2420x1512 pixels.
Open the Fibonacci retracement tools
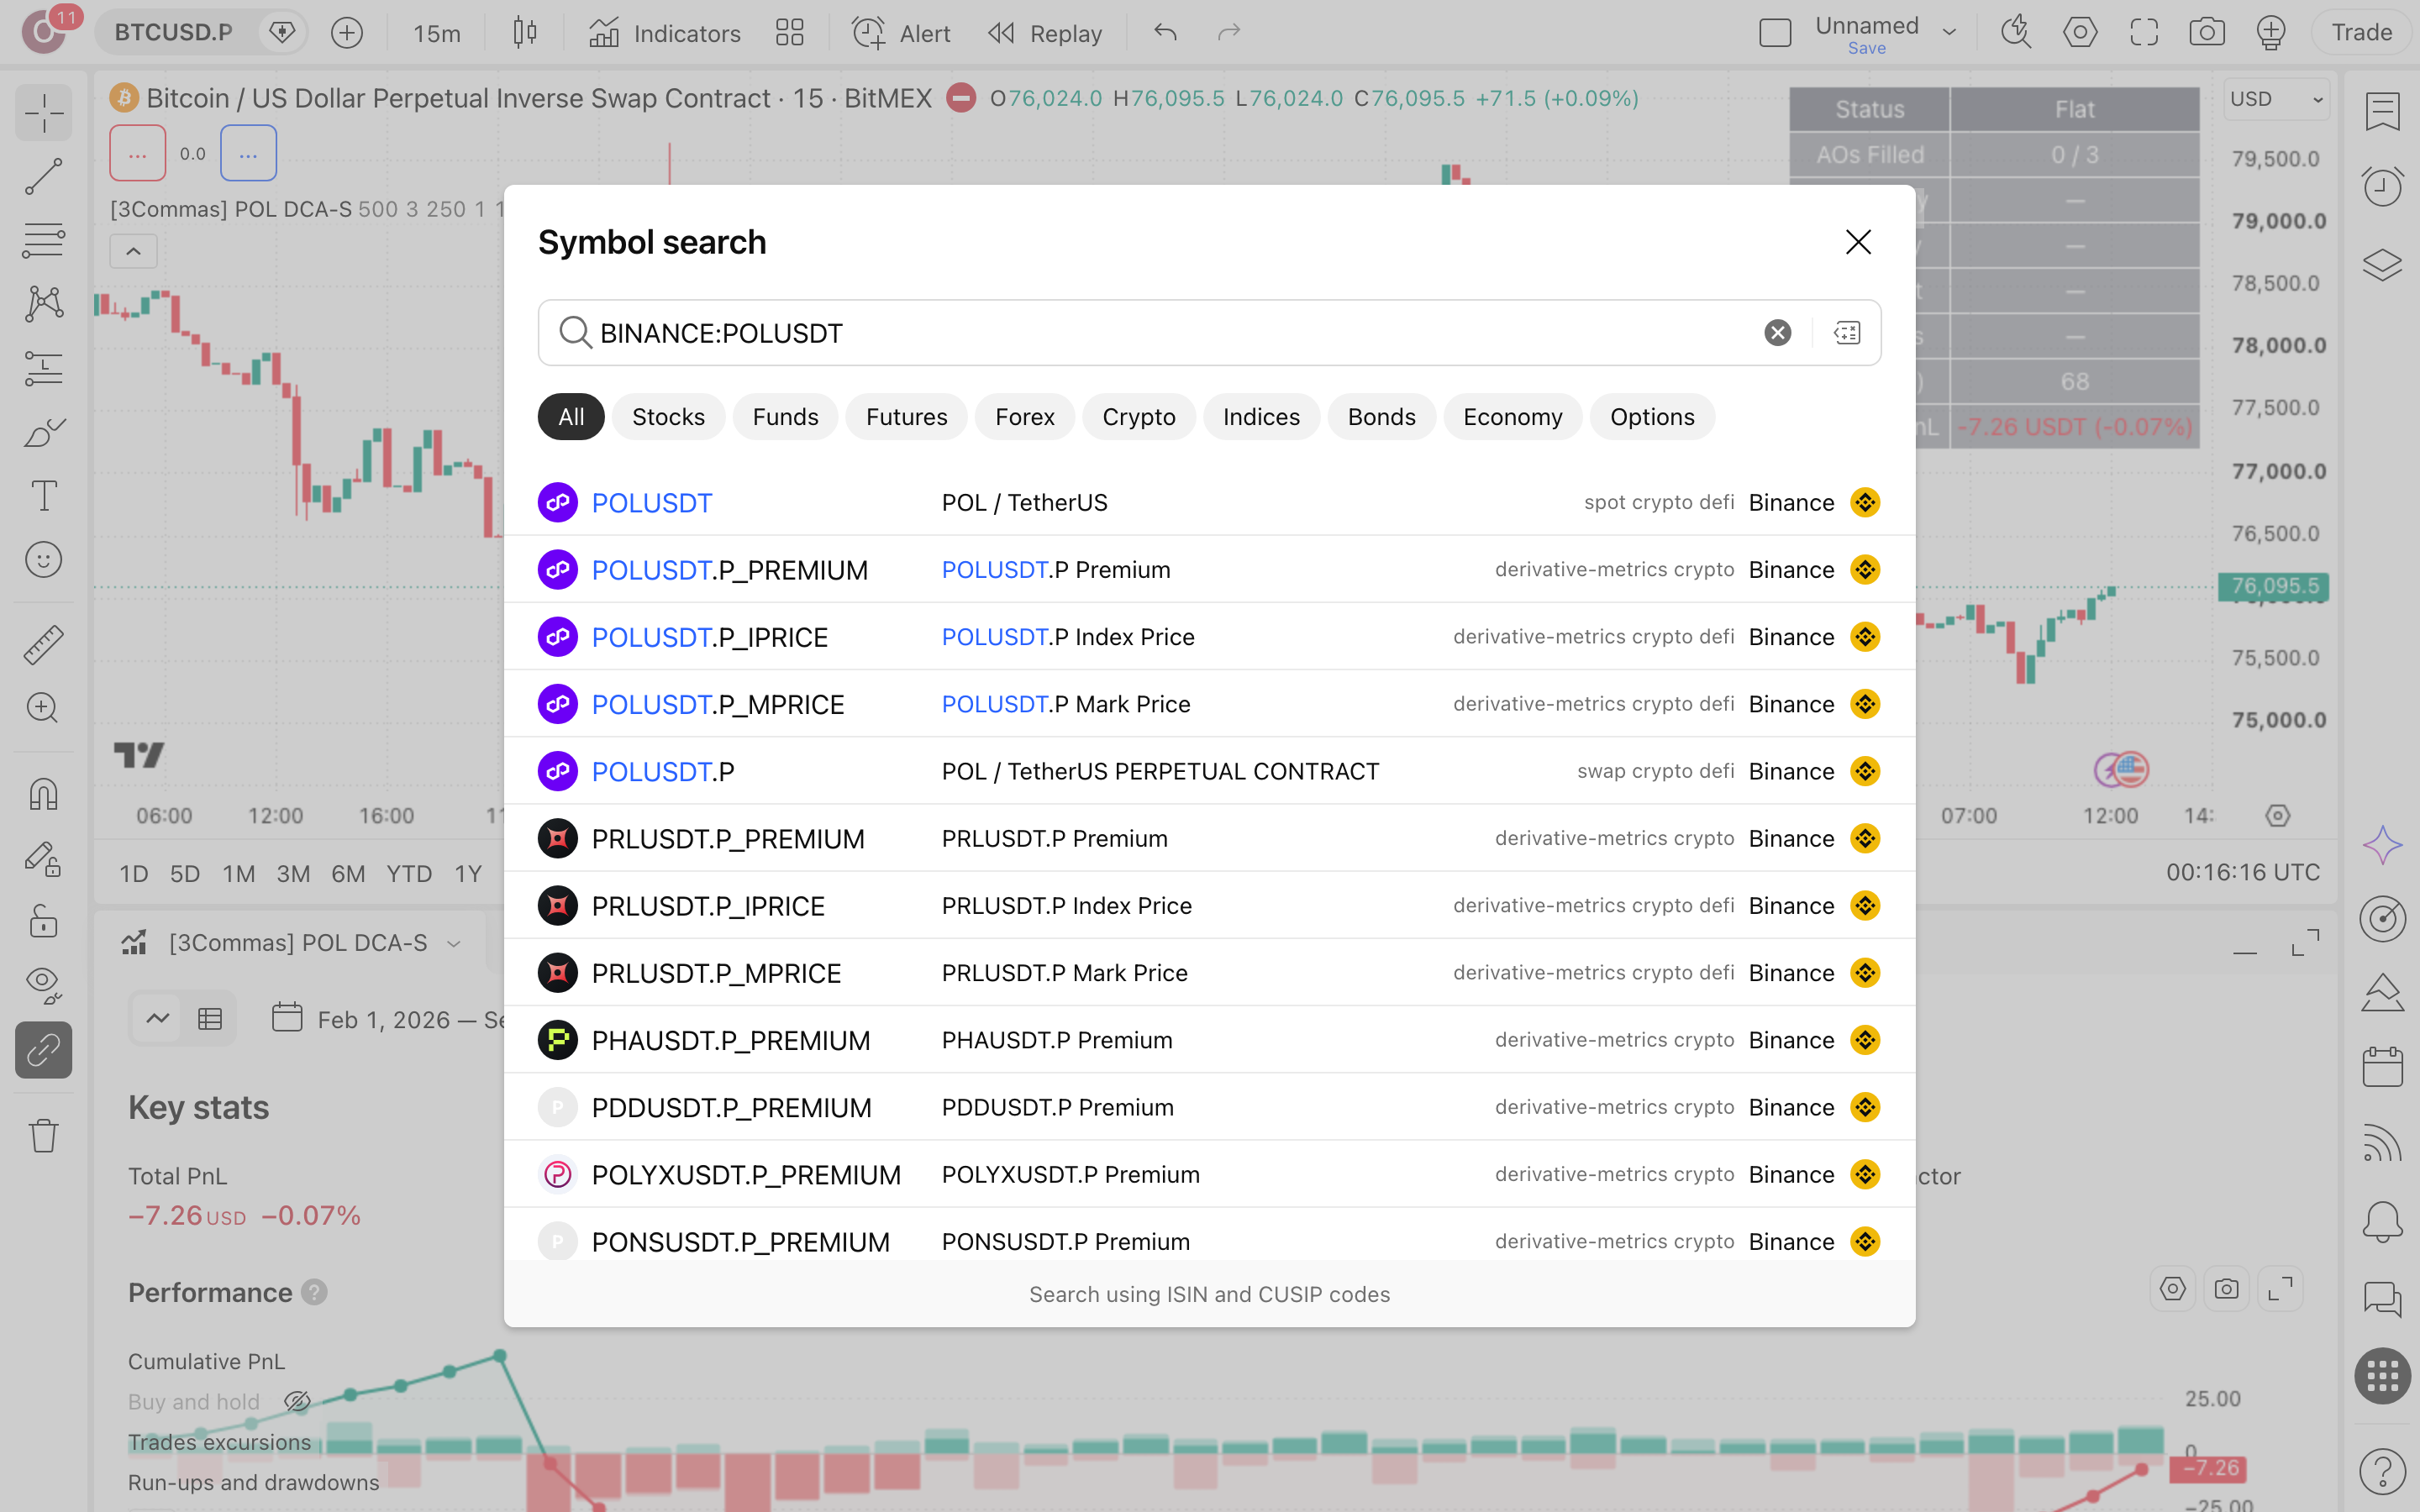(x=43, y=241)
